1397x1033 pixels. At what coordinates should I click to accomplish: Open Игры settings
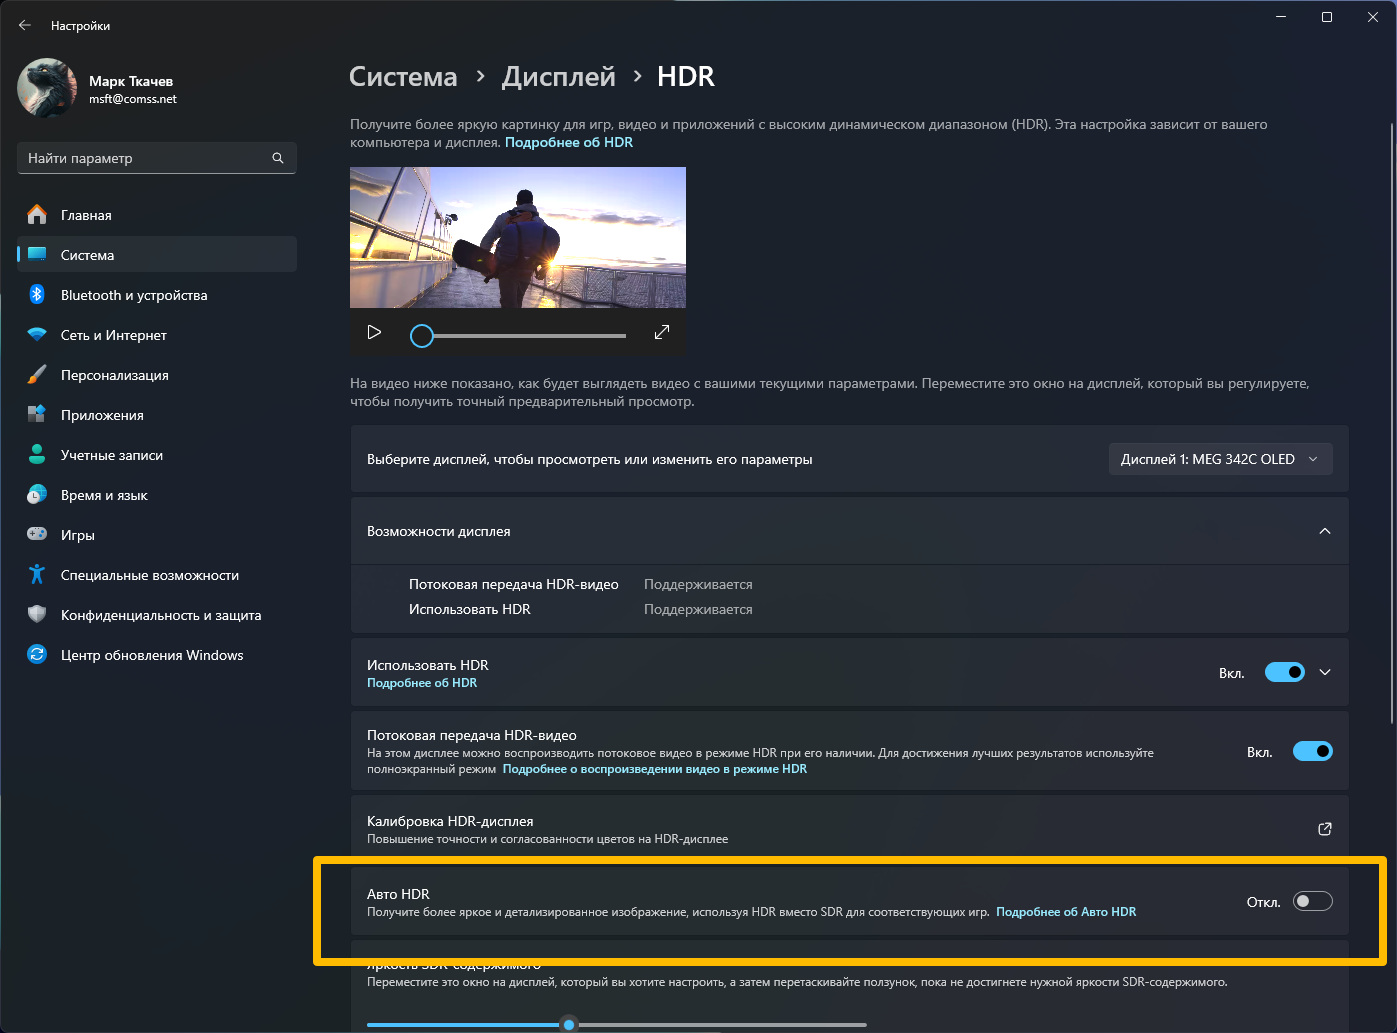pos(157,535)
